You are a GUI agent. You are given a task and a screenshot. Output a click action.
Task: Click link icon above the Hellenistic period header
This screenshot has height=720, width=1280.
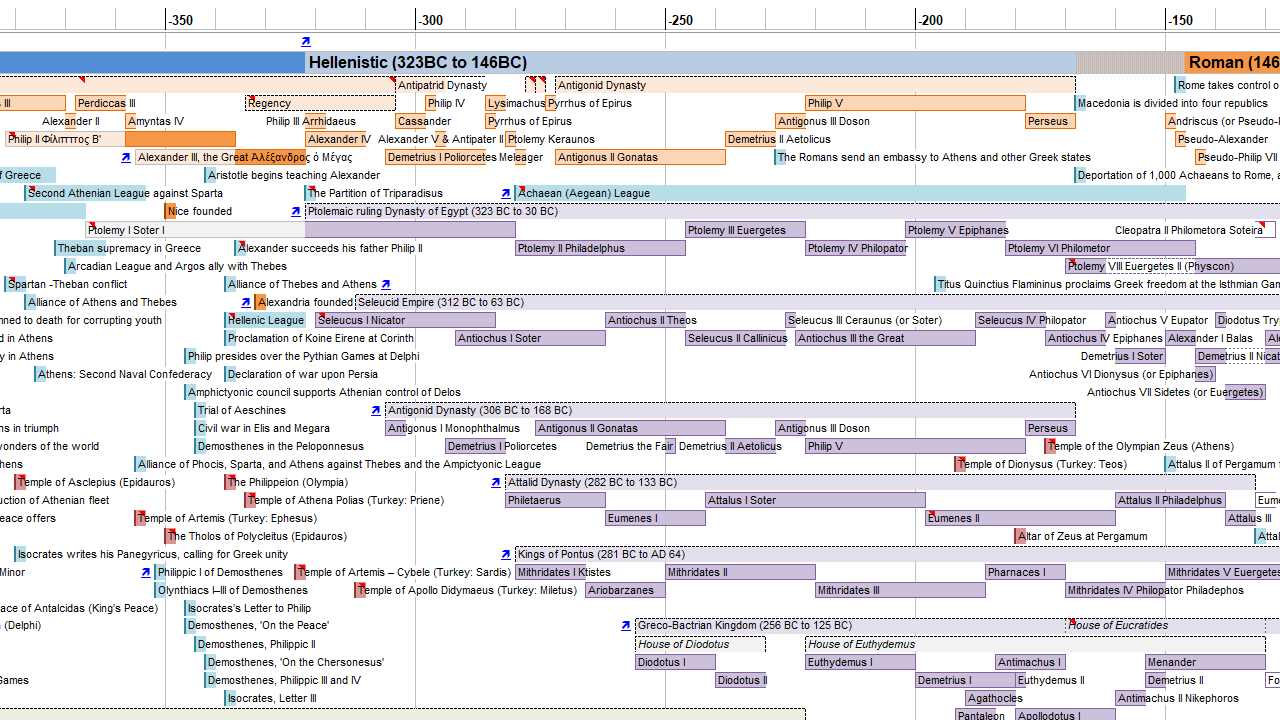306,42
